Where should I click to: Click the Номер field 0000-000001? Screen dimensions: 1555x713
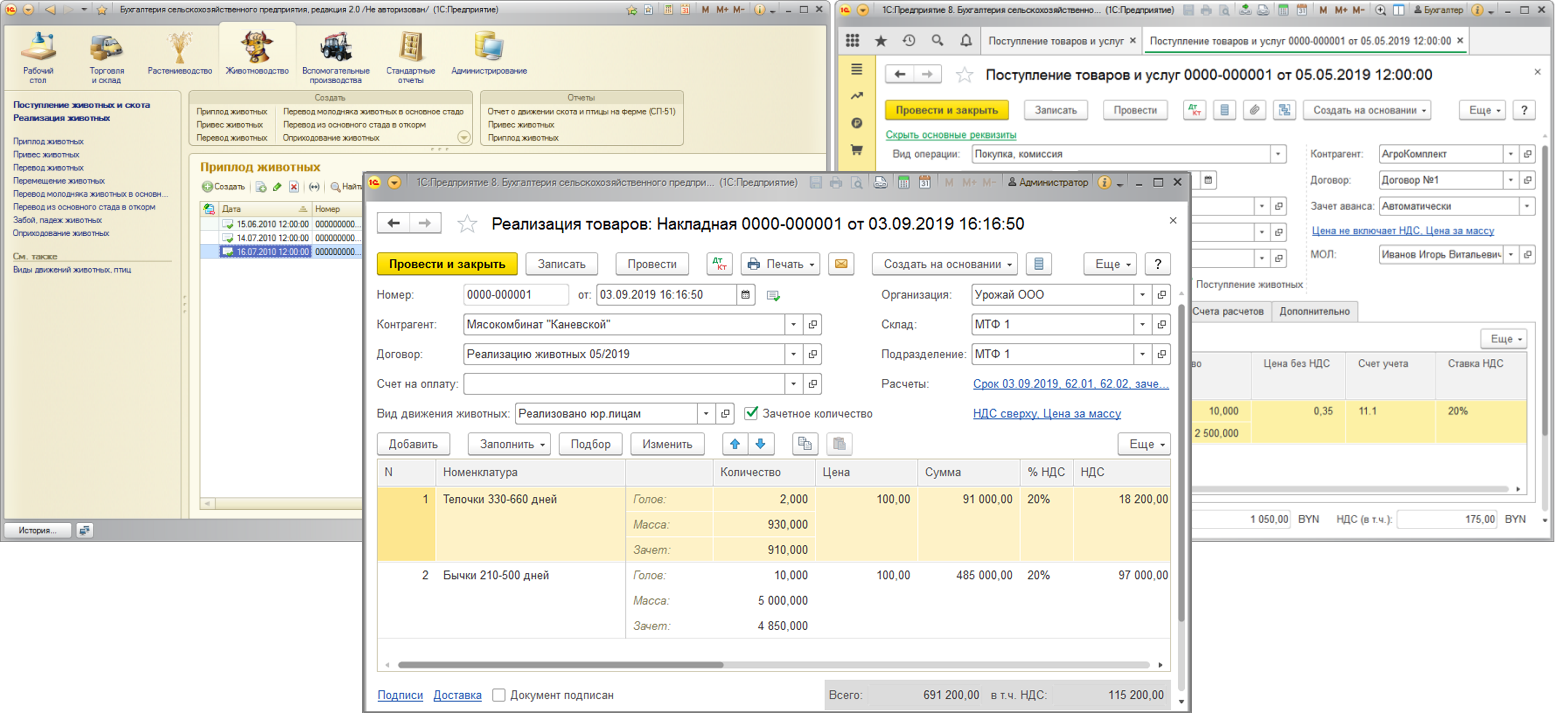pos(515,295)
